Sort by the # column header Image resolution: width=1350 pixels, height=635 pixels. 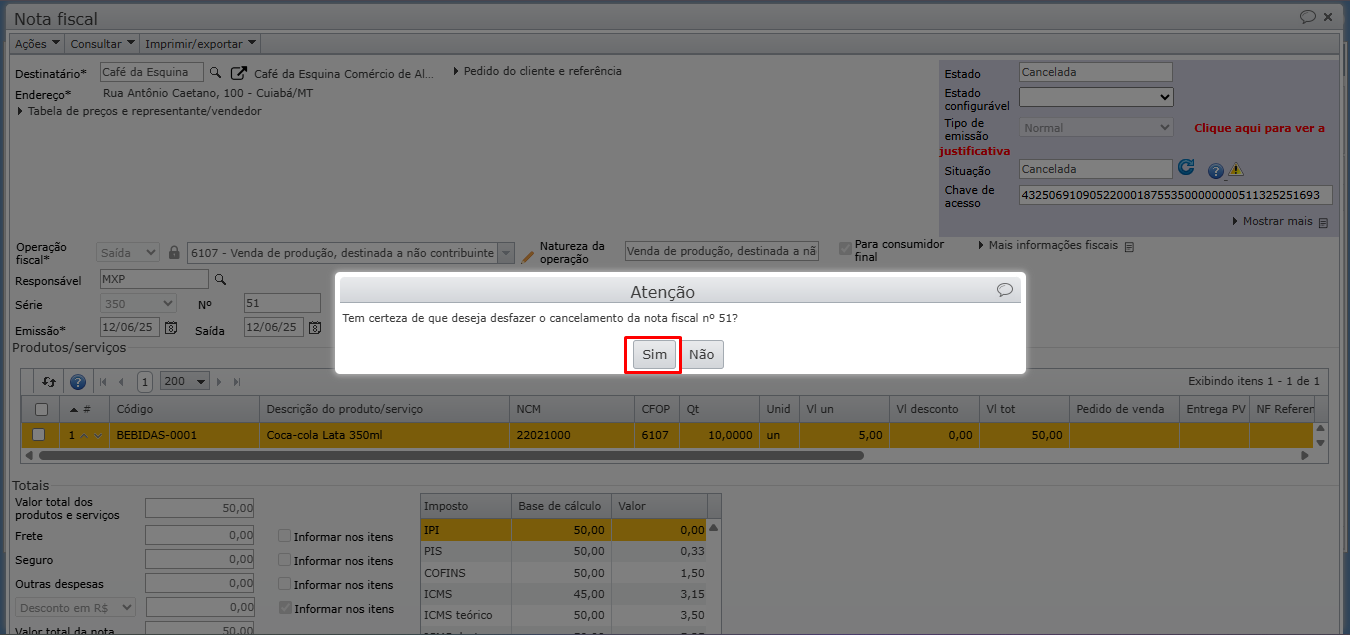click(x=85, y=409)
